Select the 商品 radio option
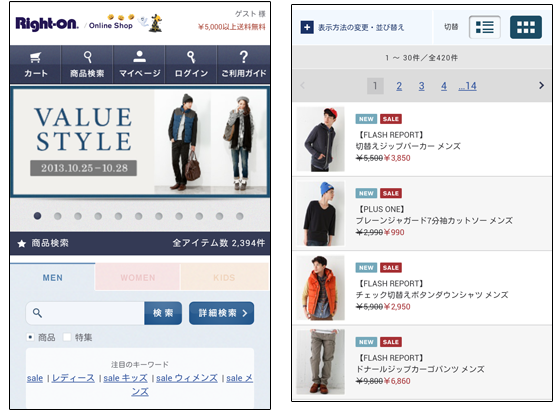The image size is (560, 410). 30,337
